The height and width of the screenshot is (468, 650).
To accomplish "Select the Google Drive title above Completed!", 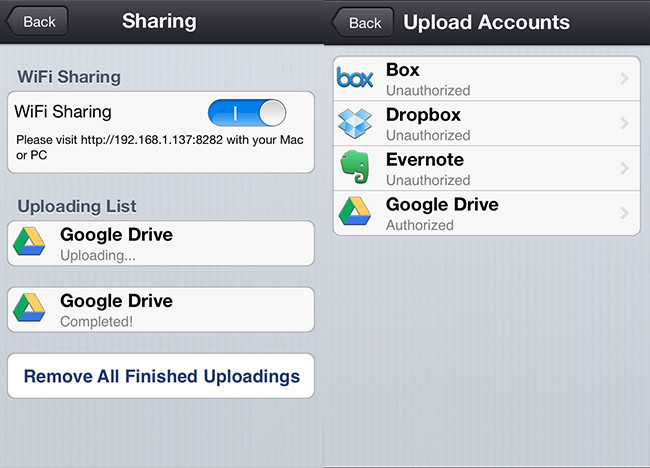I will click(116, 301).
